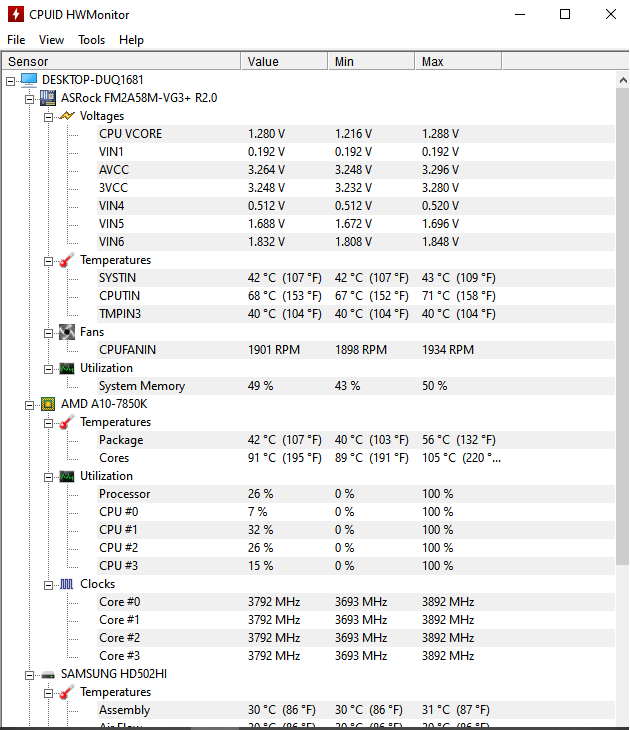630x730 pixels.
Task: Click the Clocks waveform icon
Action: (67, 584)
